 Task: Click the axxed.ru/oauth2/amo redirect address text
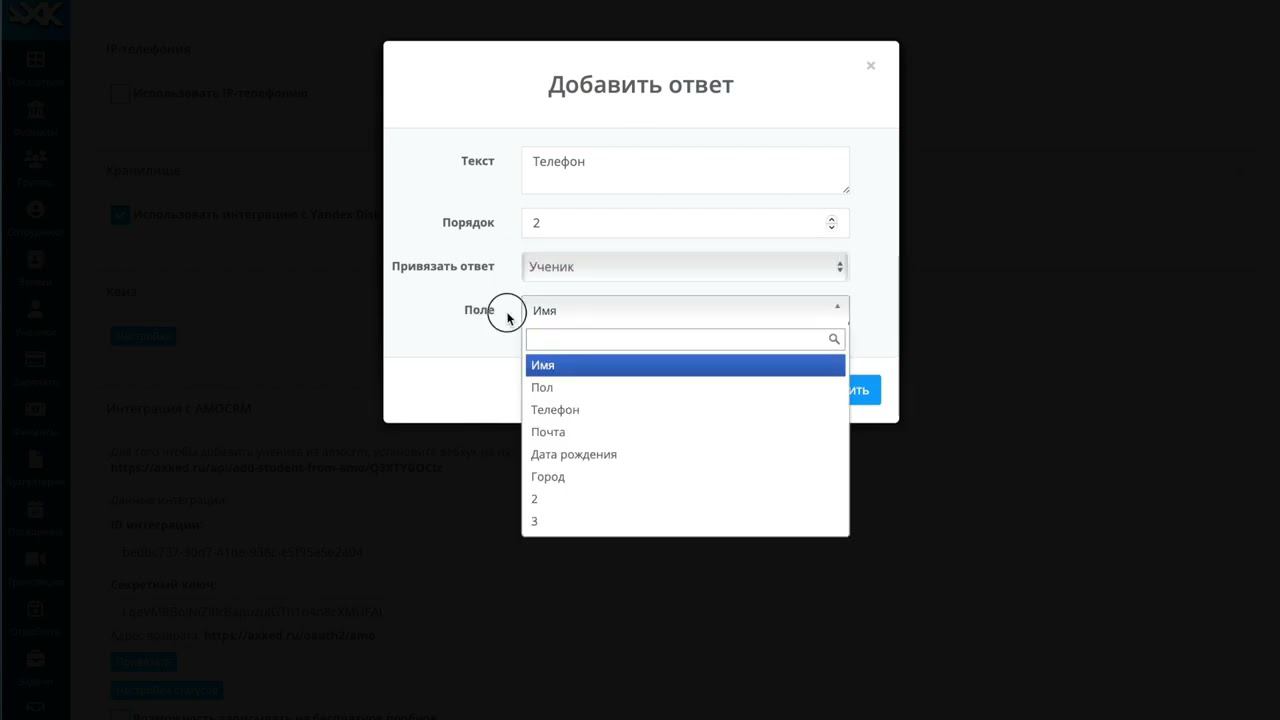(289, 635)
